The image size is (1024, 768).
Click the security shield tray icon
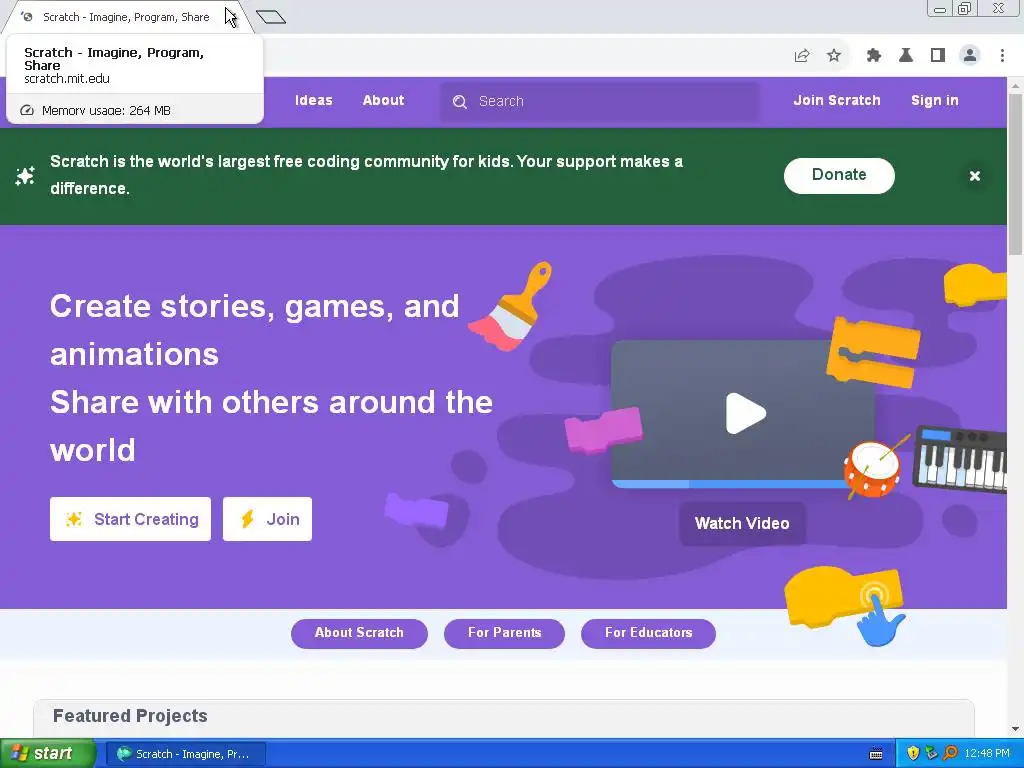(913, 754)
